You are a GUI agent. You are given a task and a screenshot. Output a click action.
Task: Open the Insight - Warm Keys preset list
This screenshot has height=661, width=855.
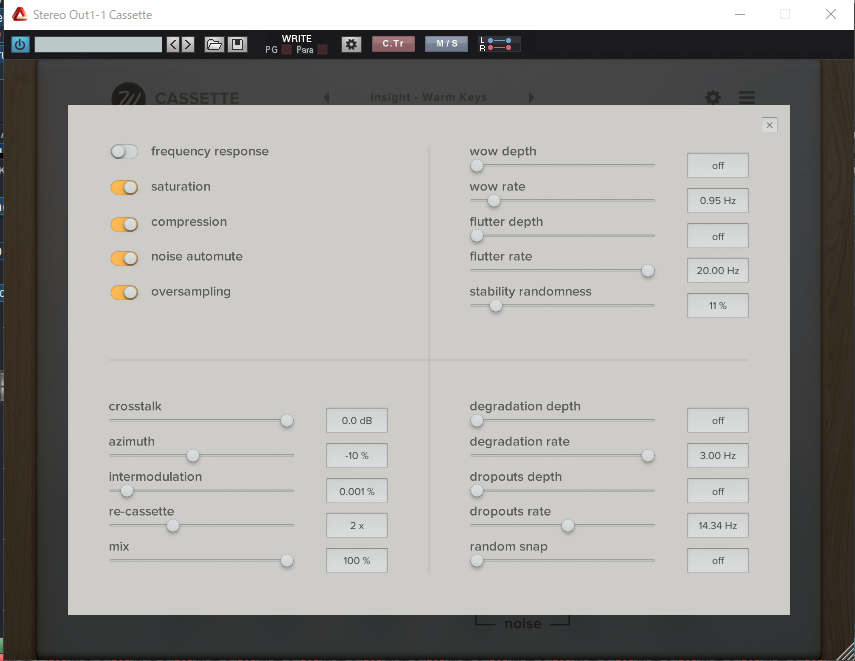[x=429, y=98]
